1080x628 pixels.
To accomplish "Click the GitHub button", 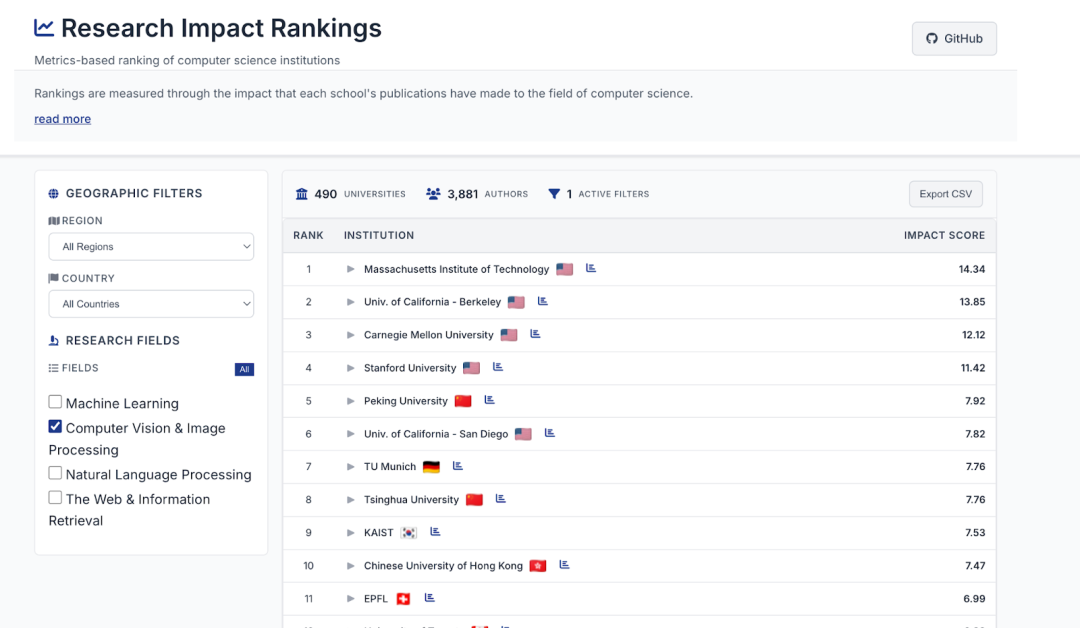I will tap(954, 39).
